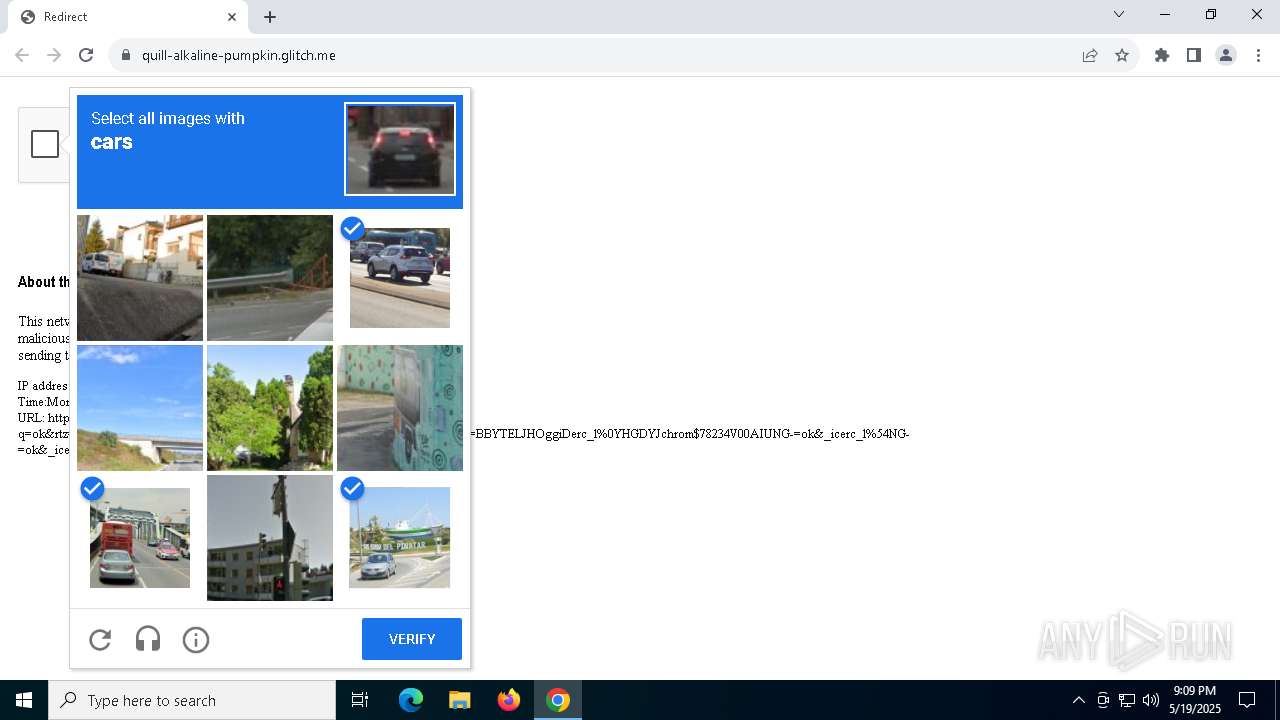Select tile with traffic light and building
This screenshot has width=1280, height=720.
pyautogui.click(x=270, y=538)
